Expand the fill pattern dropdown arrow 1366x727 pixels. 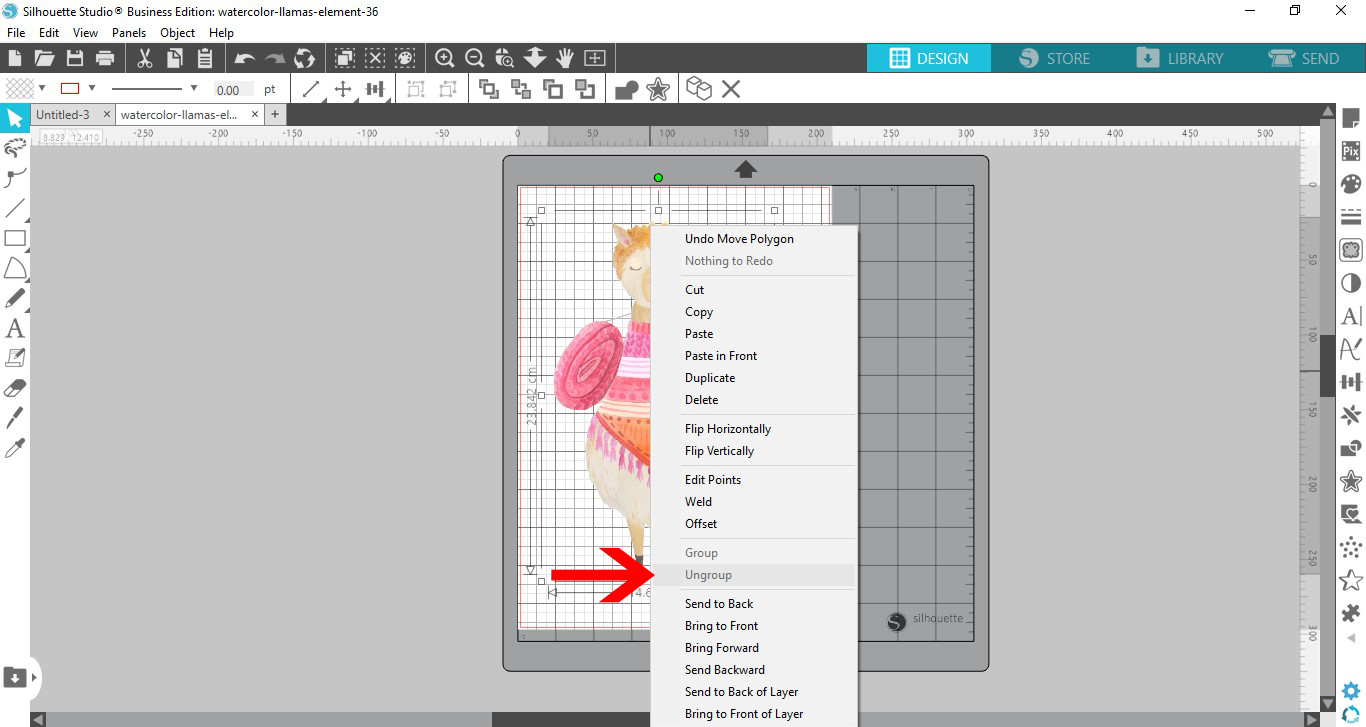click(x=41, y=88)
